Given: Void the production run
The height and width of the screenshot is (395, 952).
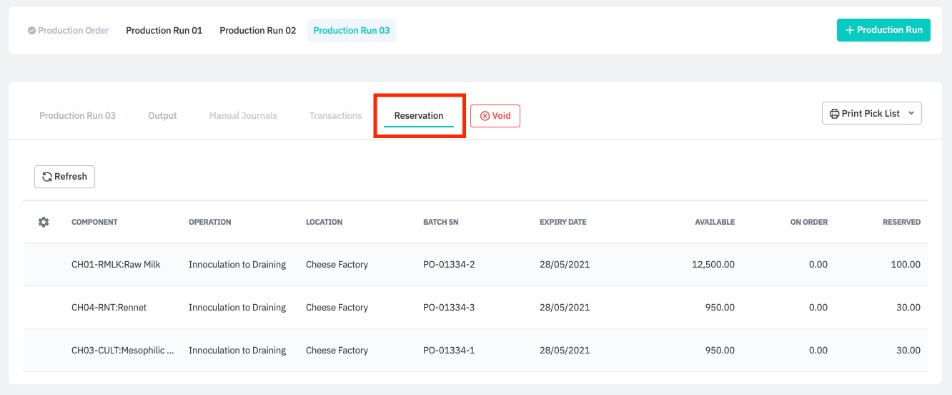Looking at the screenshot, I should point(495,116).
